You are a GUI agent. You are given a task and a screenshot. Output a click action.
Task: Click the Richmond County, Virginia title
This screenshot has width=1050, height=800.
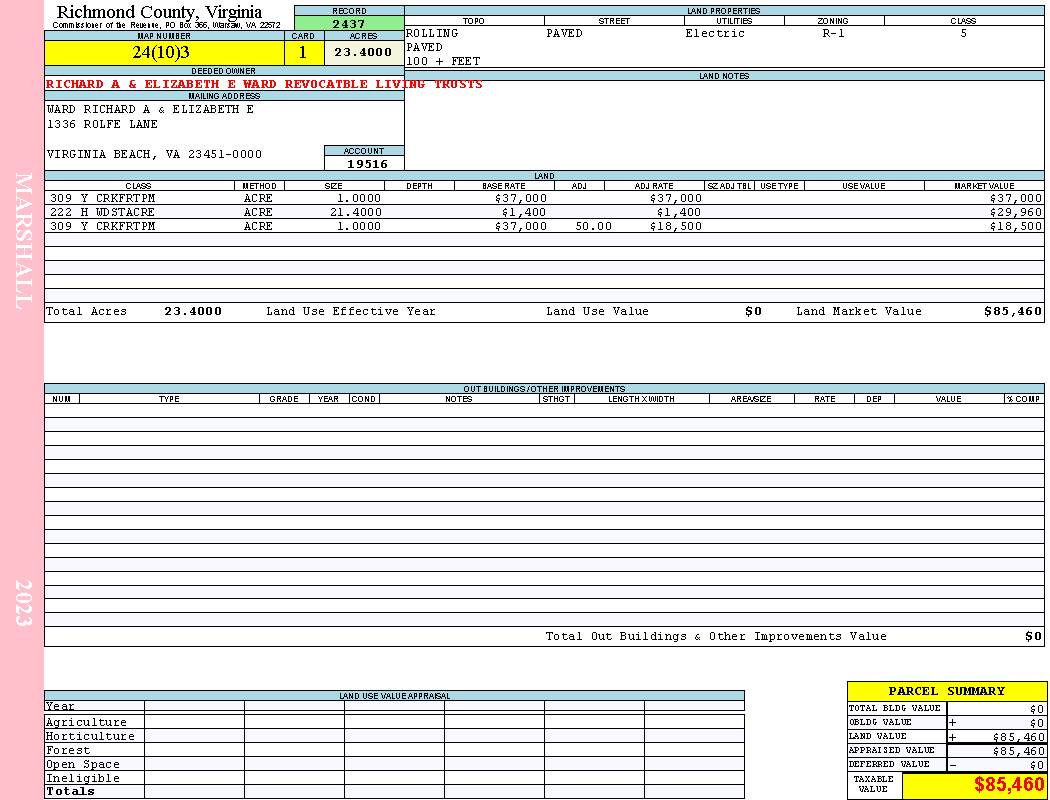(159, 12)
